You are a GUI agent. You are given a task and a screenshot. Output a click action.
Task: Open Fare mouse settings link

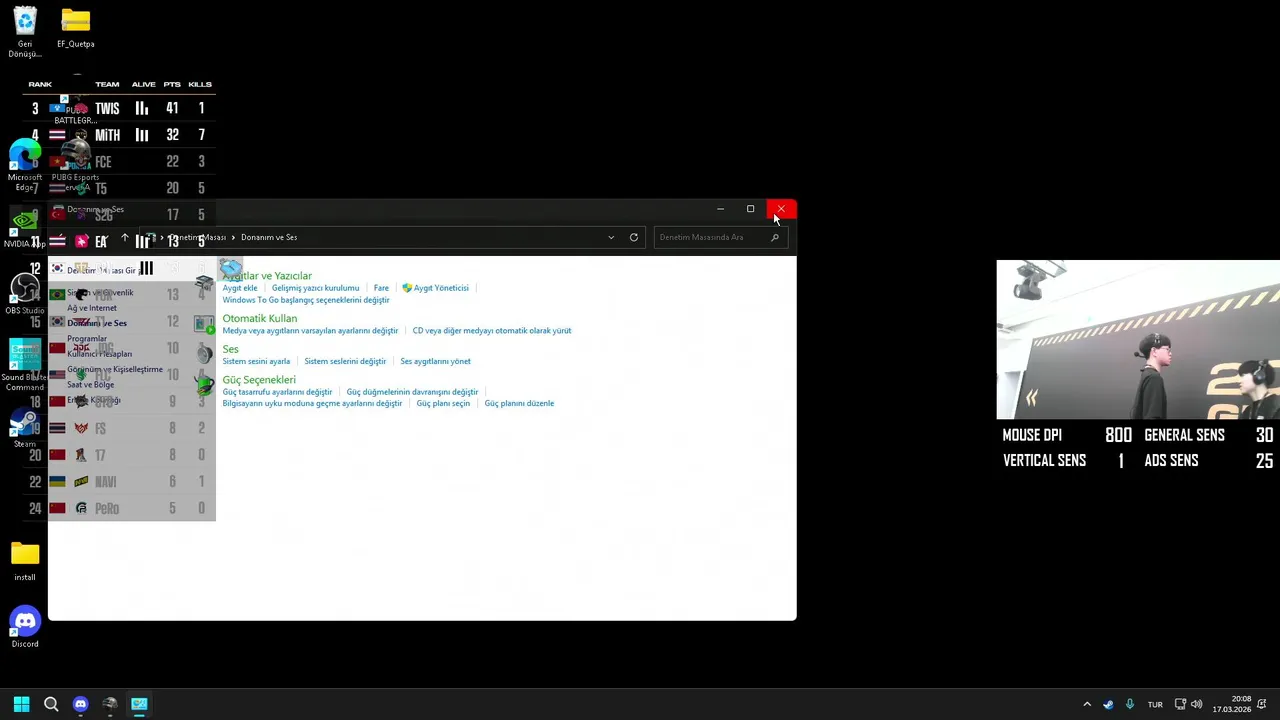click(381, 288)
